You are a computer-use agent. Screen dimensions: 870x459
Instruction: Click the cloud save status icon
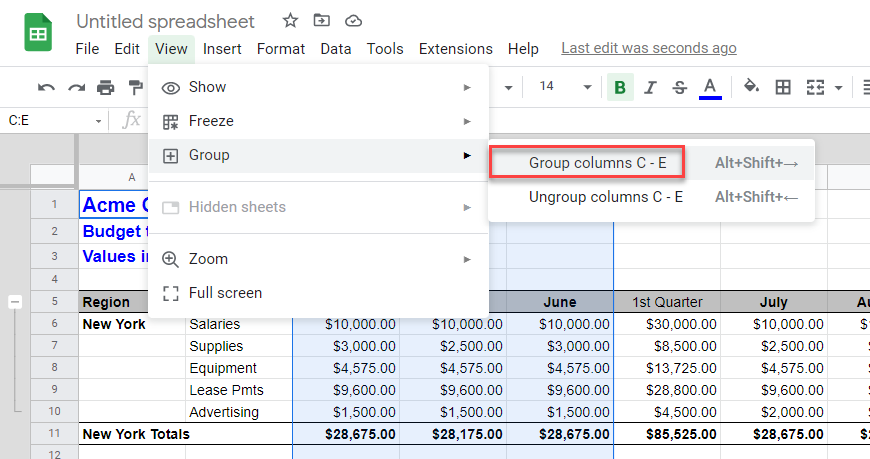pos(353,21)
